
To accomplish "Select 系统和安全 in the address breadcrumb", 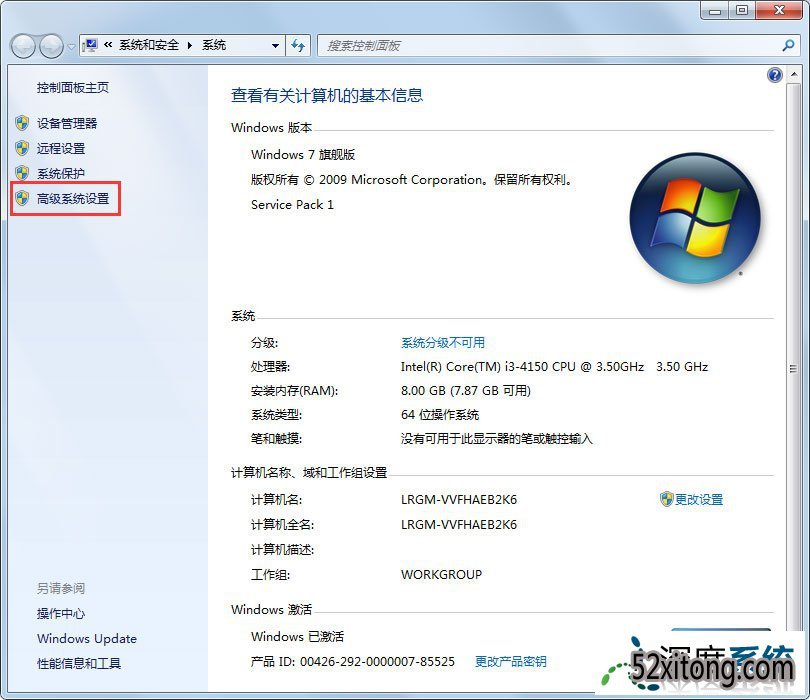I will pos(149,45).
